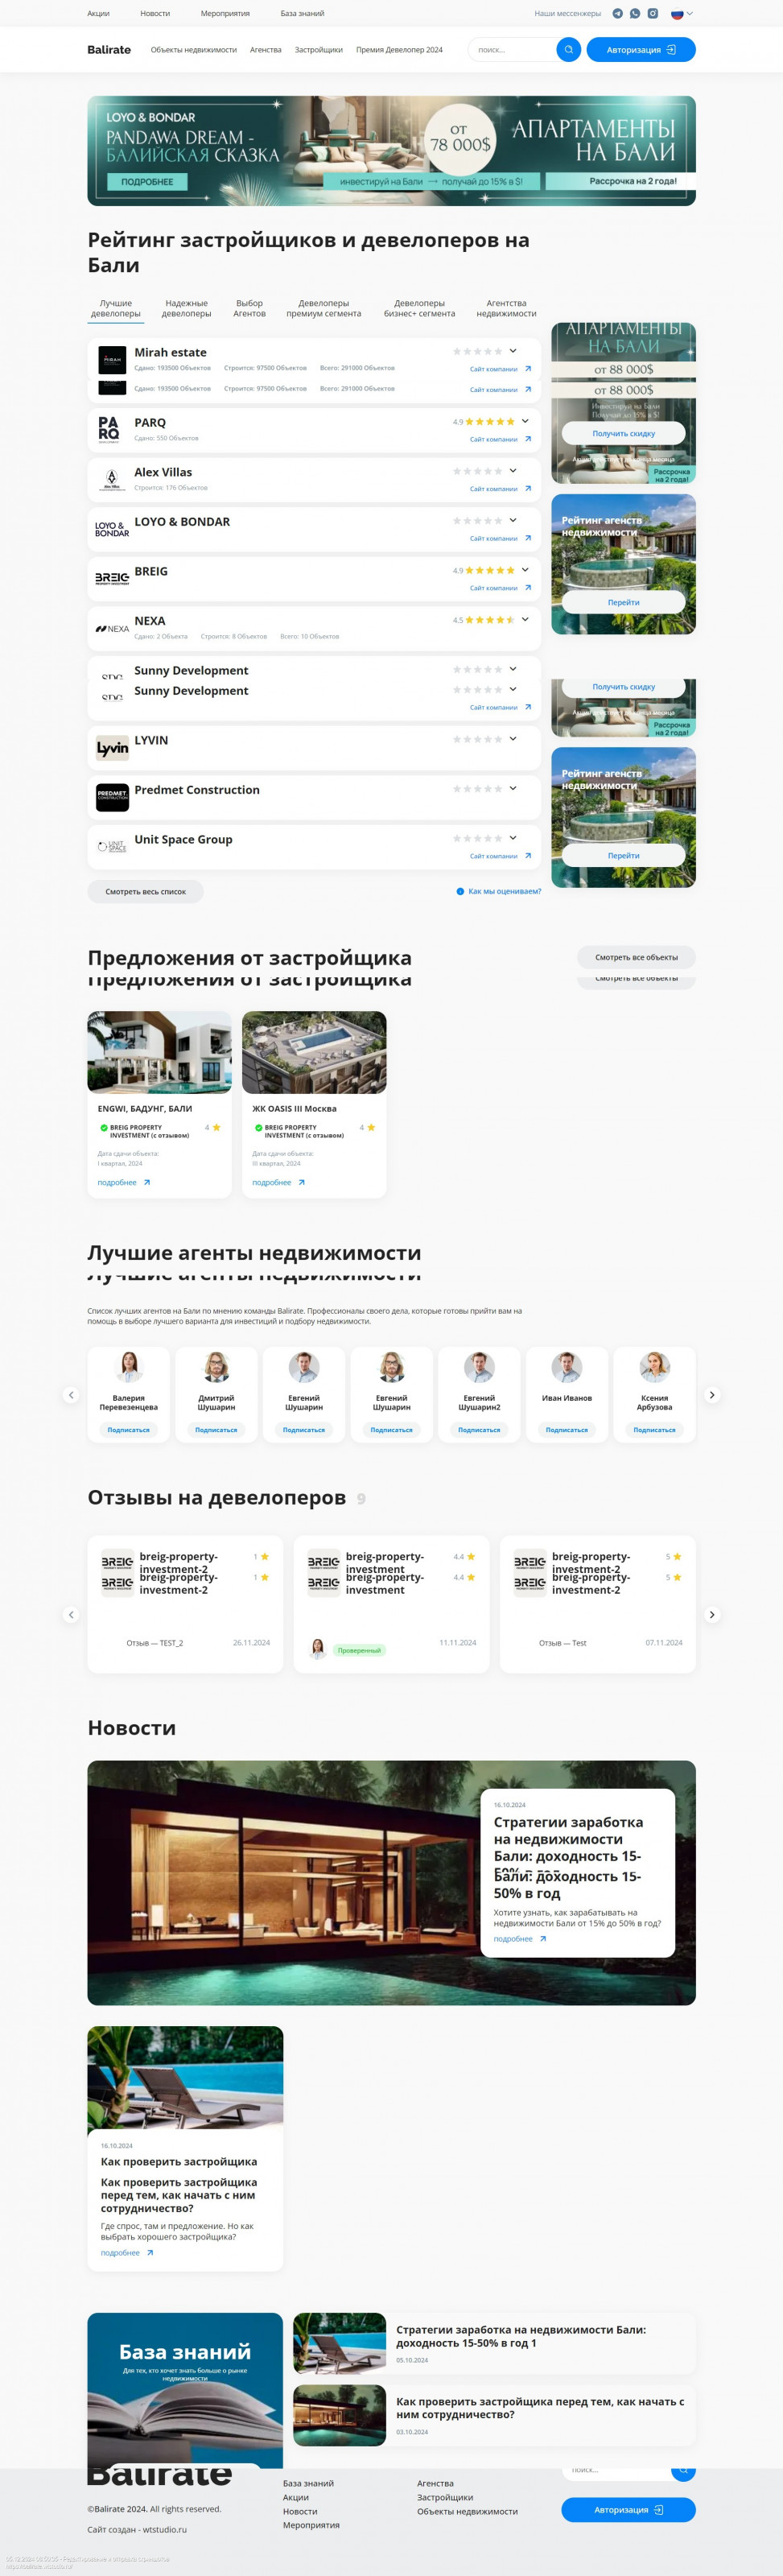Image resolution: width=783 pixels, height=2576 pixels.
Task: Expand the Mirah estate row
Action: pyautogui.click(x=513, y=351)
